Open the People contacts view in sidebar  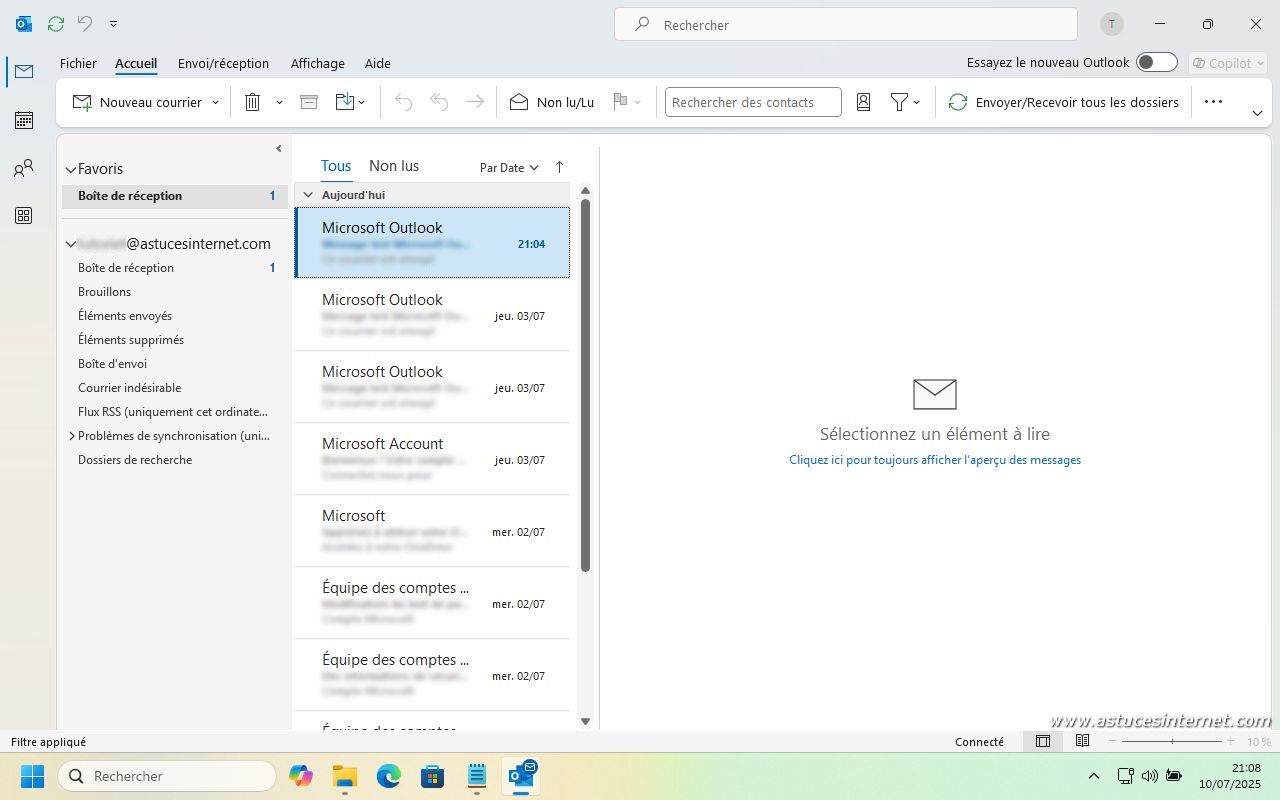(x=24, y=168)
